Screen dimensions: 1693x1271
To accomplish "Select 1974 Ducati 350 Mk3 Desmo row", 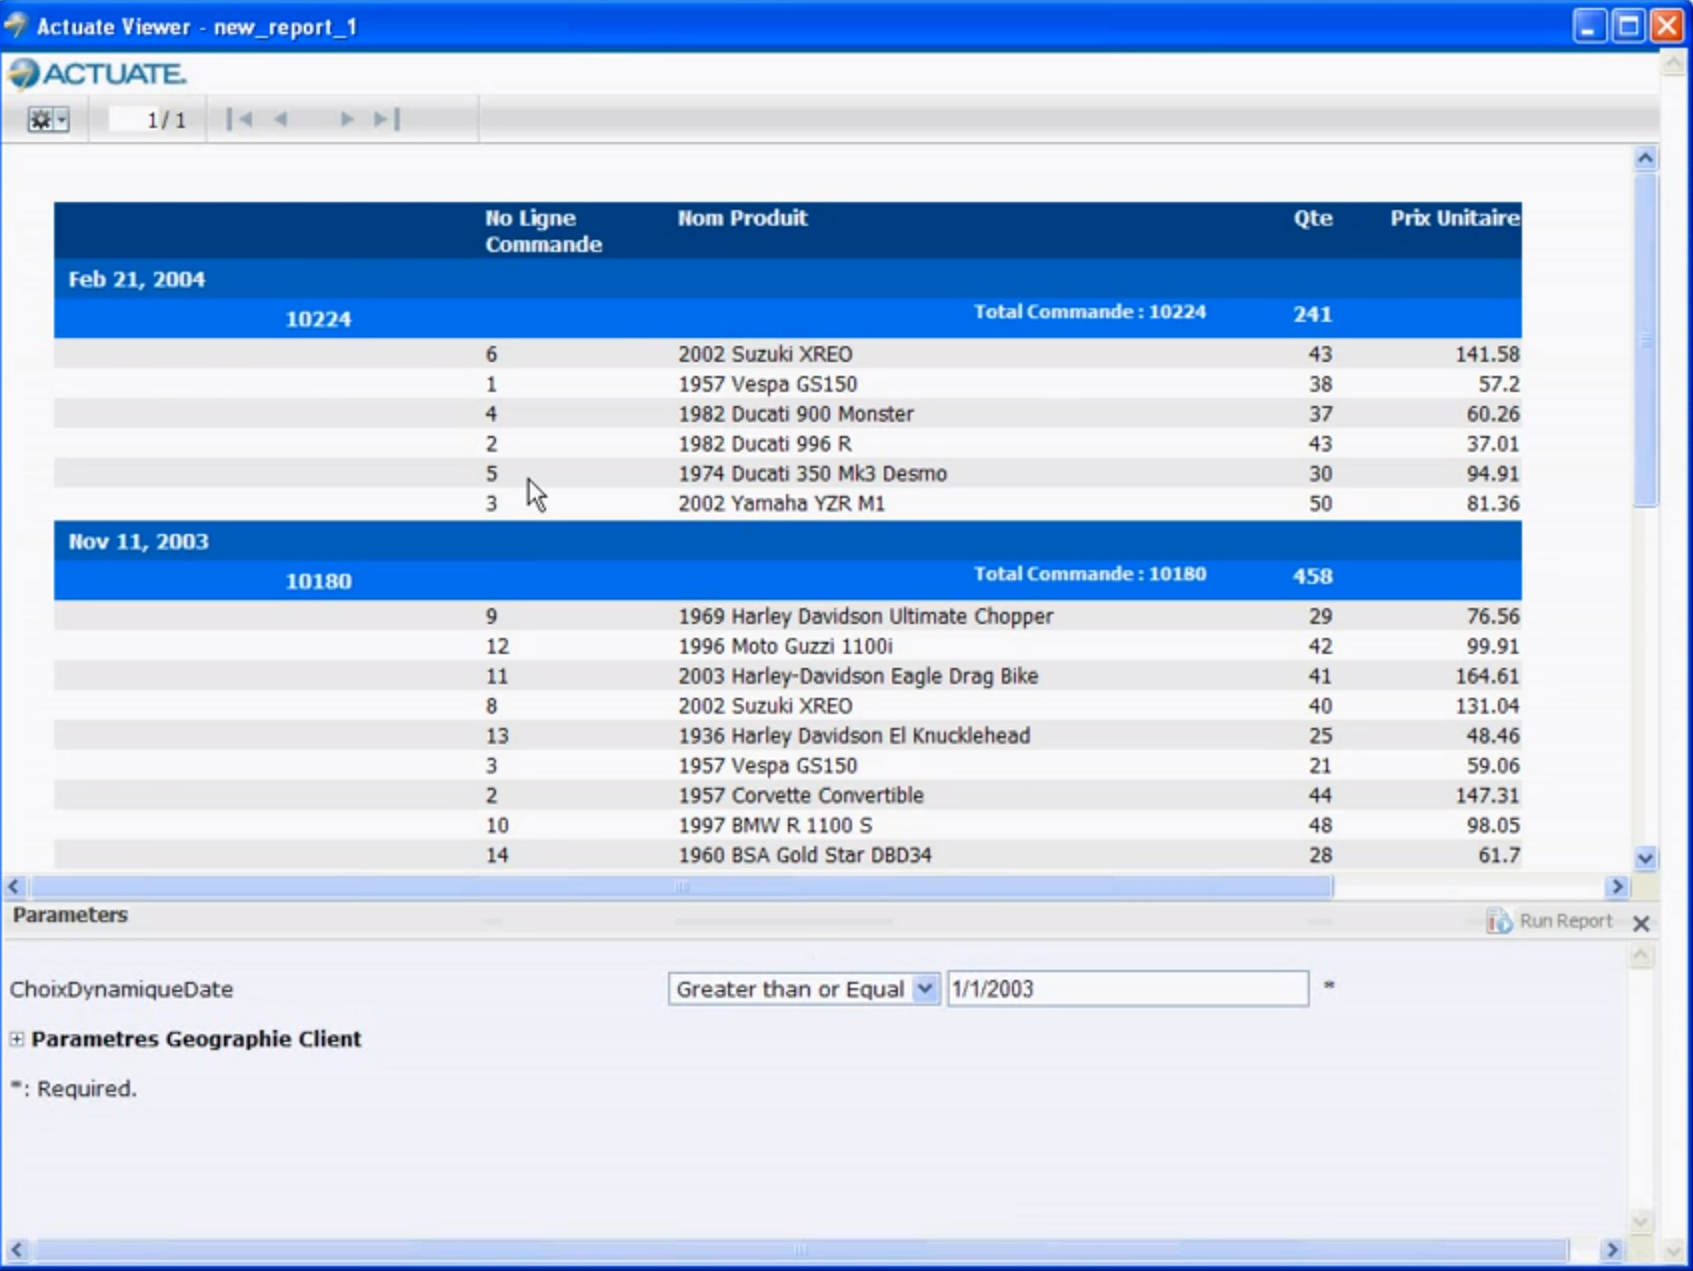I will click(788, 474).
